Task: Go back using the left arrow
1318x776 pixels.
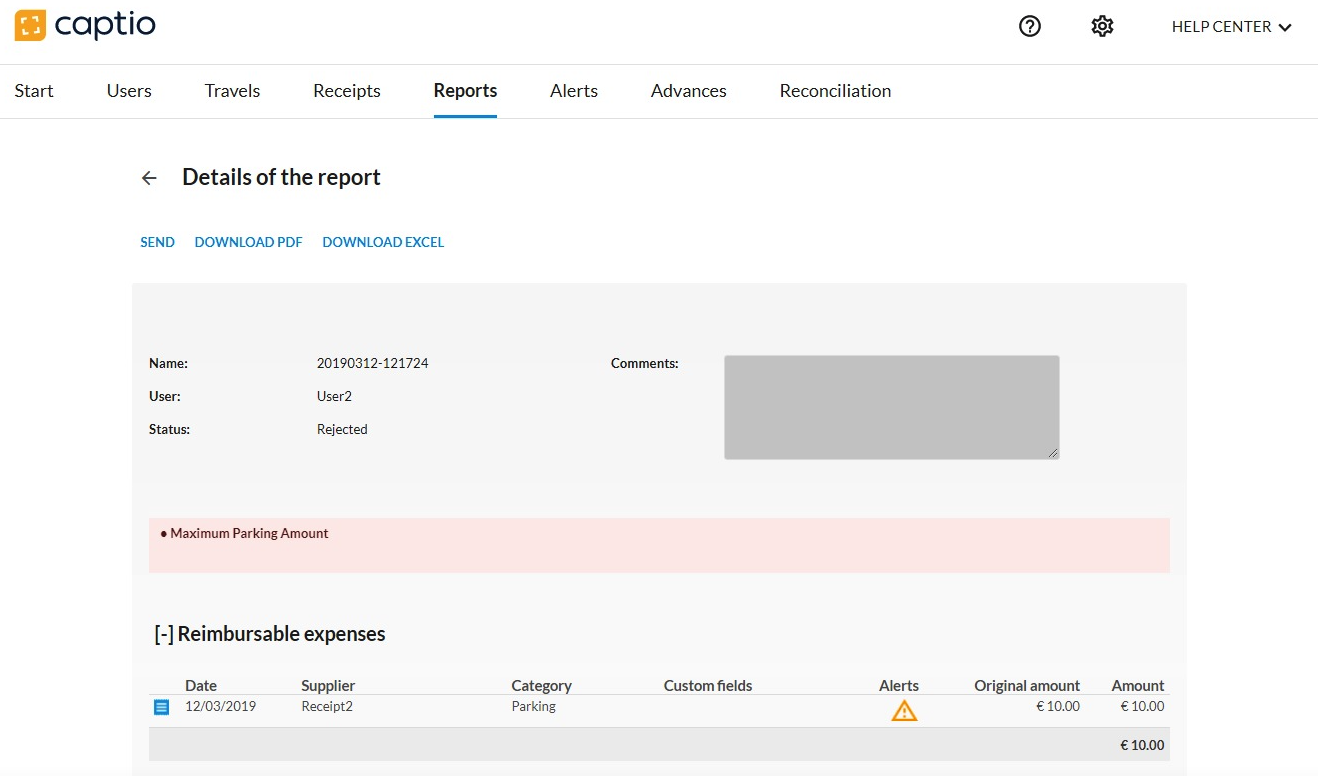Action: [x=149, y=178]
